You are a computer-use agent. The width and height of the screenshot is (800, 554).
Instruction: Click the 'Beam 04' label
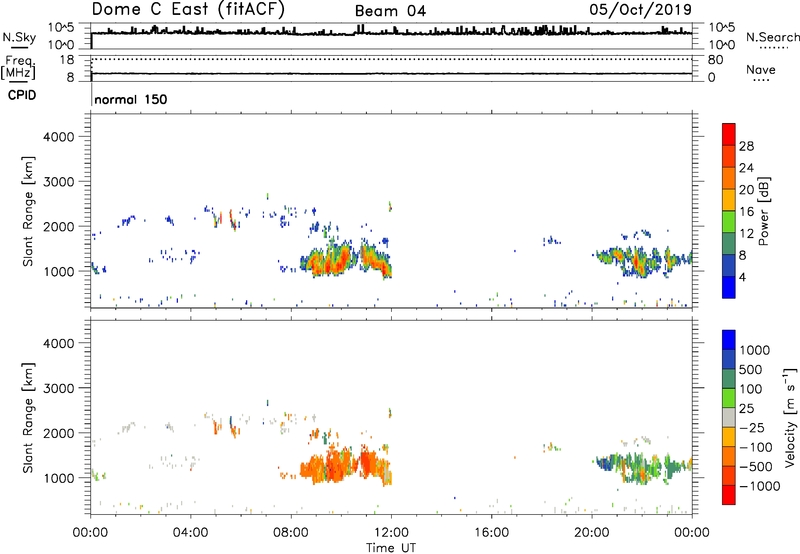pos(390,11)
